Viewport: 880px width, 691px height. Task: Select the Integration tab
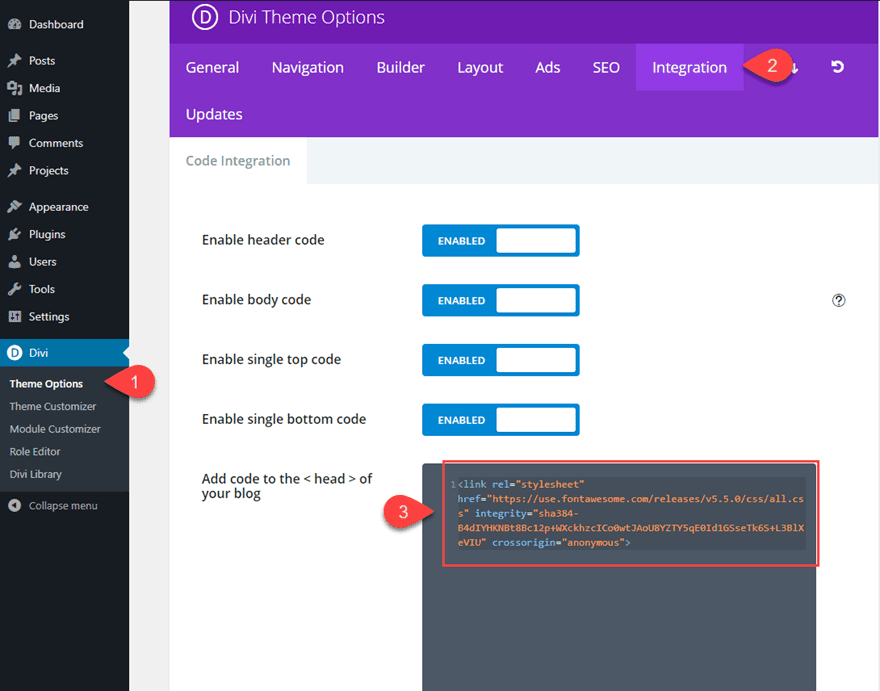pyautogui.click(x=689, y=67)
